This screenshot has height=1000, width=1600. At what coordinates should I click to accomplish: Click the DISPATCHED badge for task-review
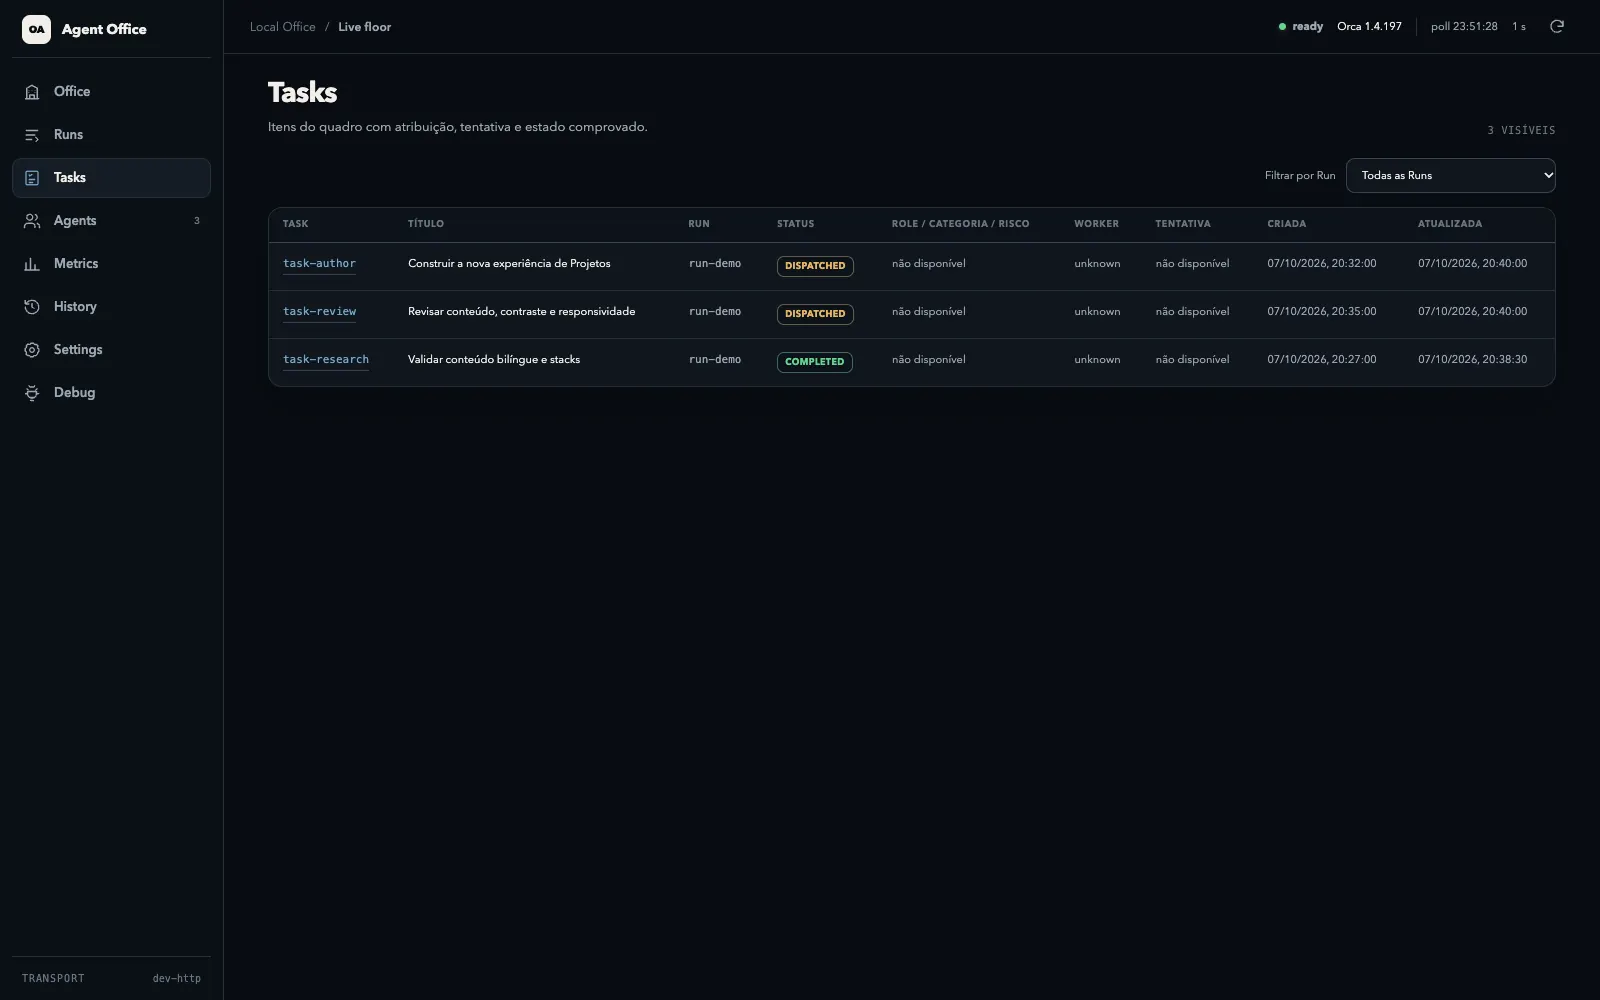point(815,314)
